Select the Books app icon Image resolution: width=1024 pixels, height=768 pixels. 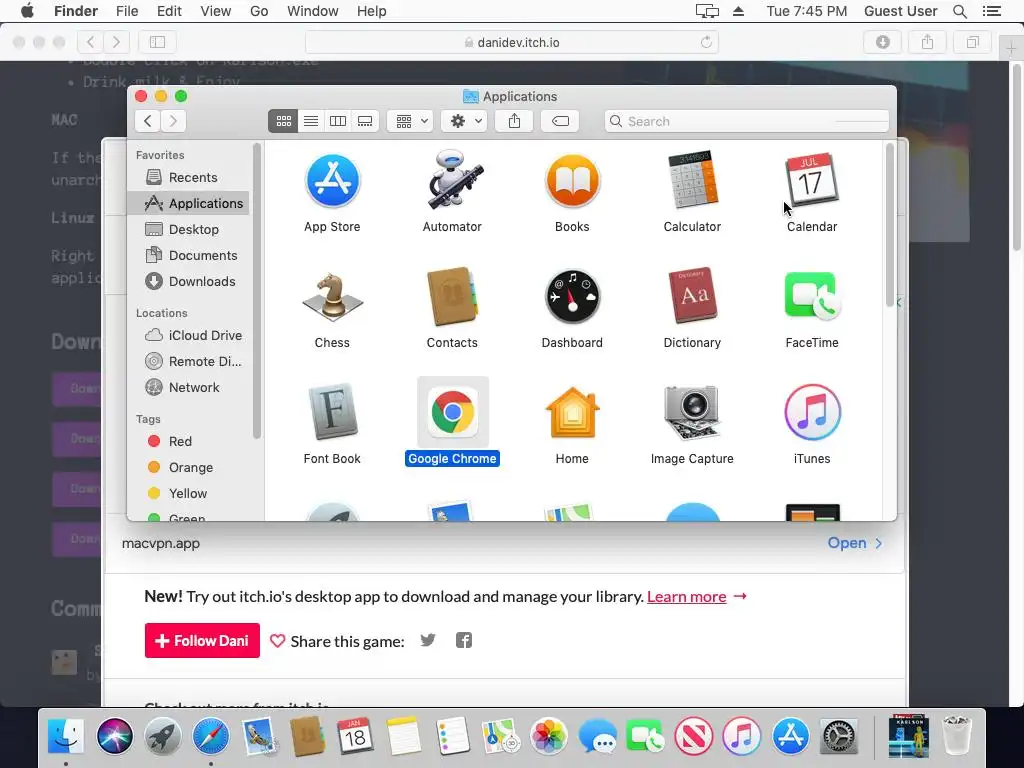(x=572, y=181)
